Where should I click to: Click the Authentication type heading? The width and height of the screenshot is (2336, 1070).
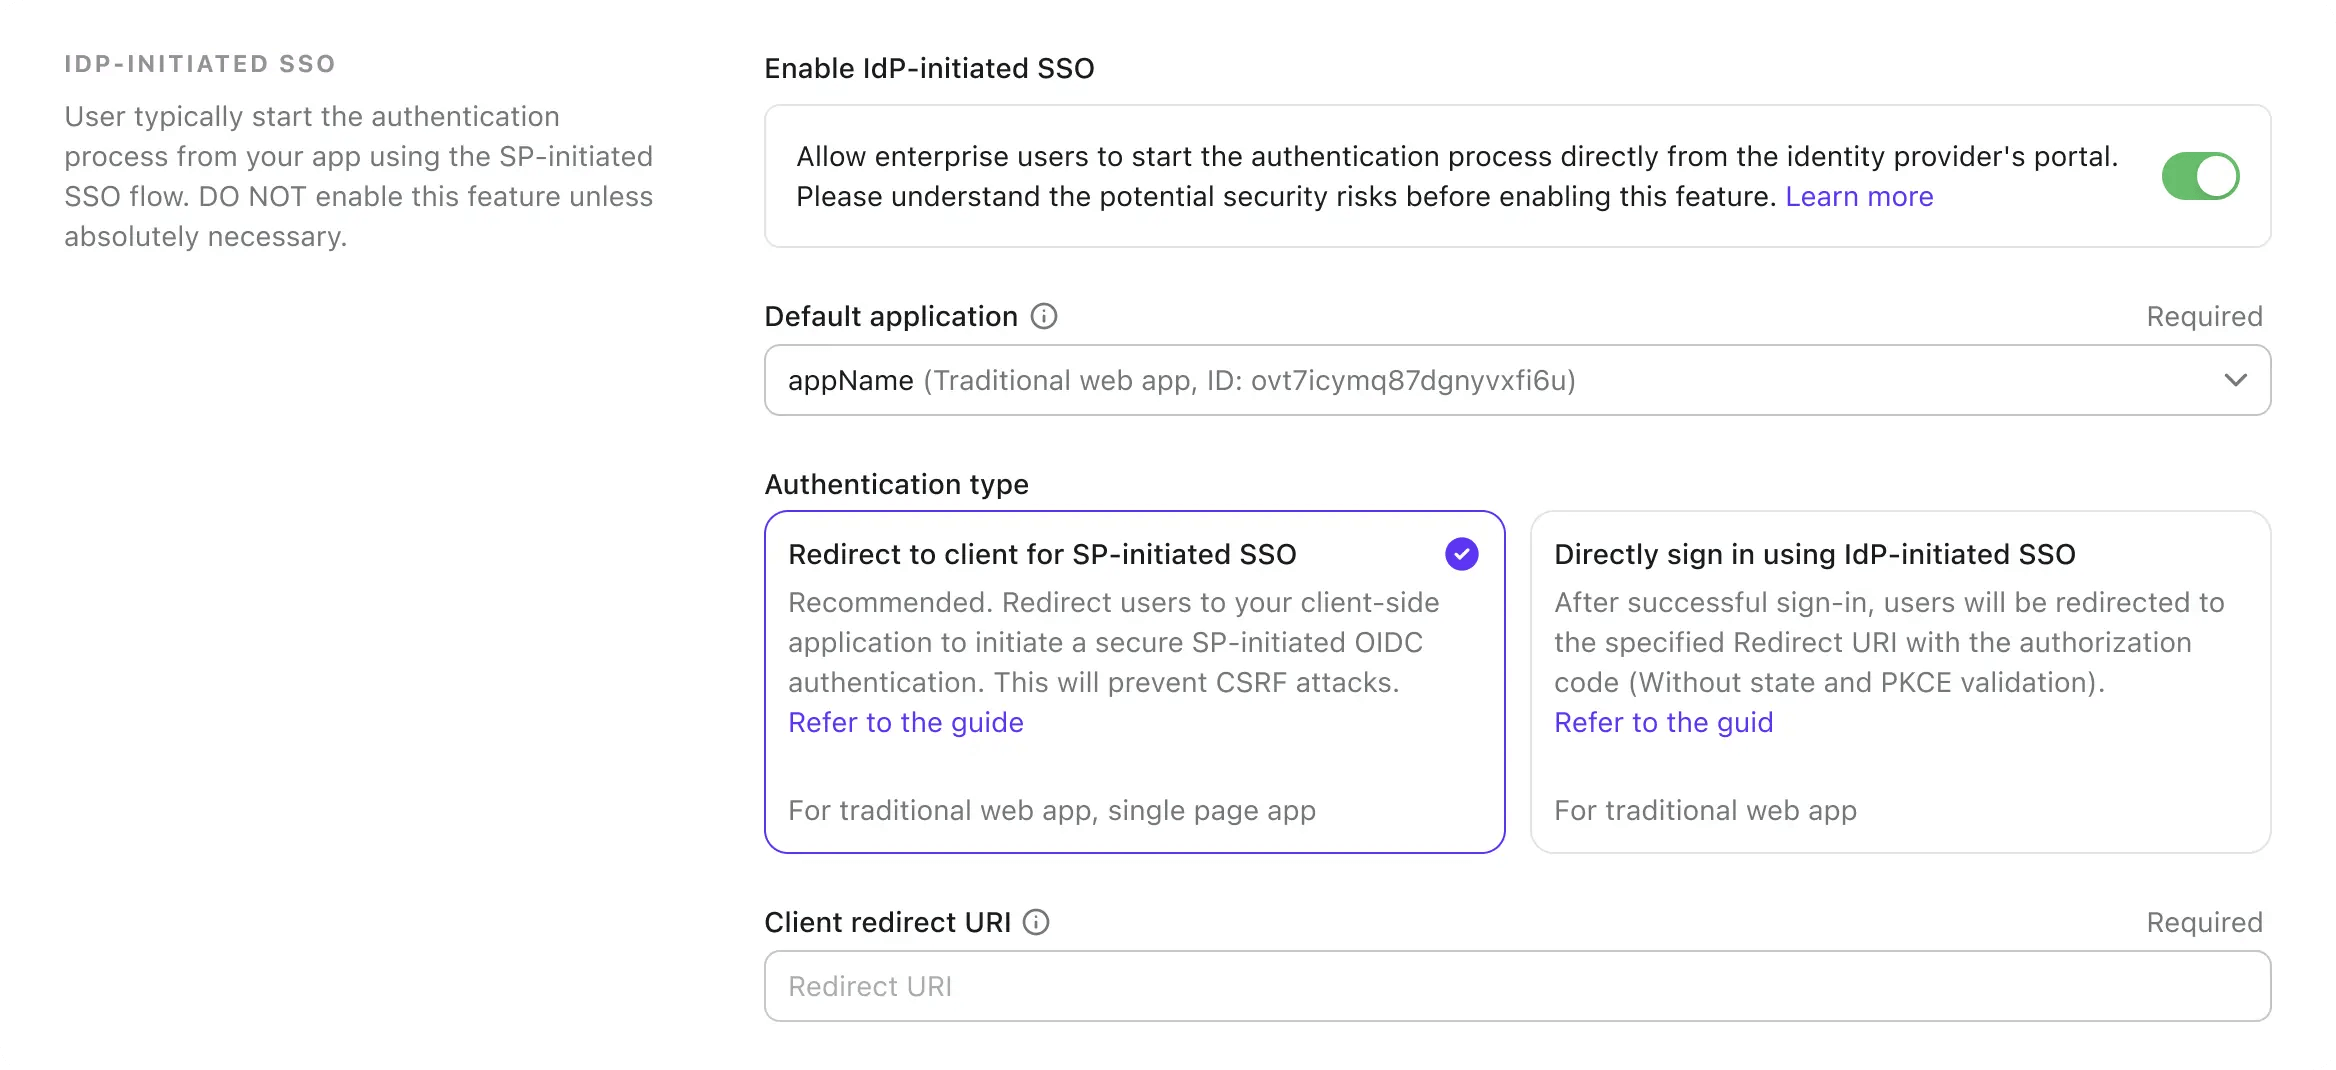pos(896,485)
